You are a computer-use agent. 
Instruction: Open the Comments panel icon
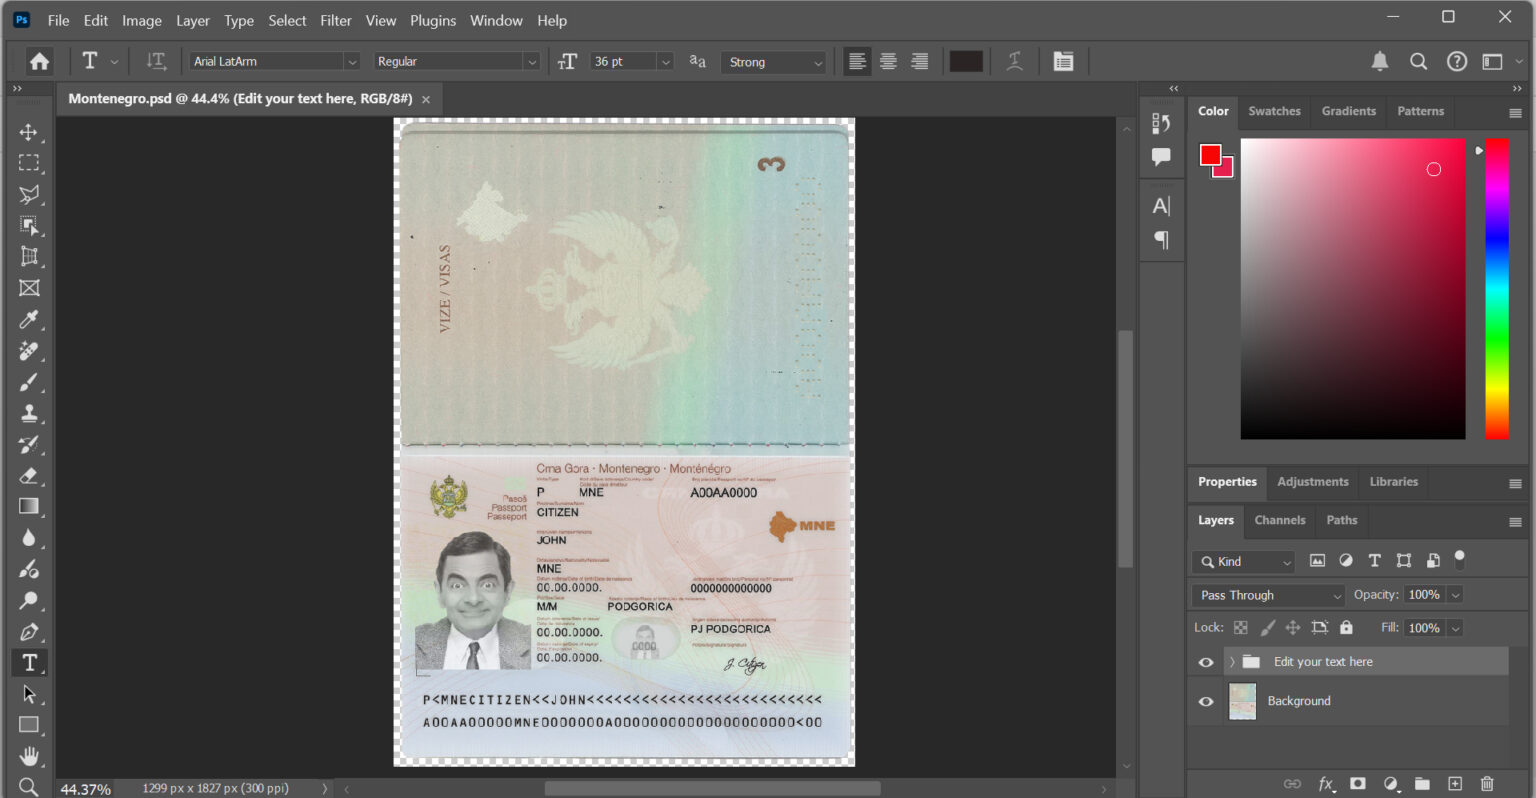click(1161, 157)
